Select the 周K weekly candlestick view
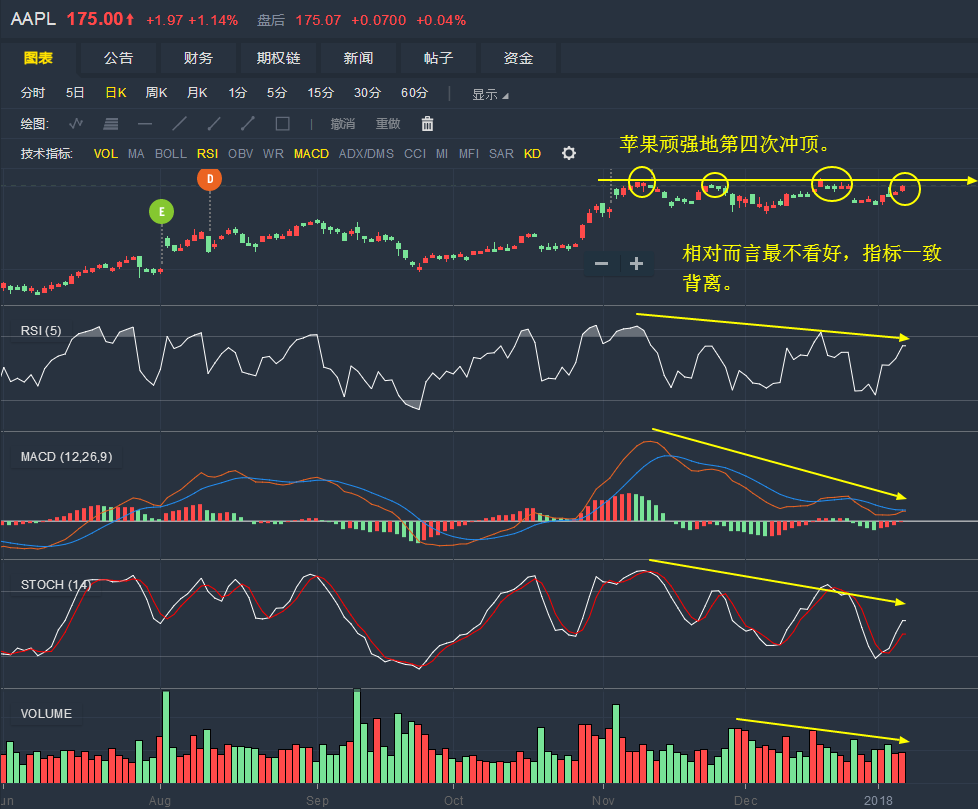The image size is (978, 809). (156, 93)
